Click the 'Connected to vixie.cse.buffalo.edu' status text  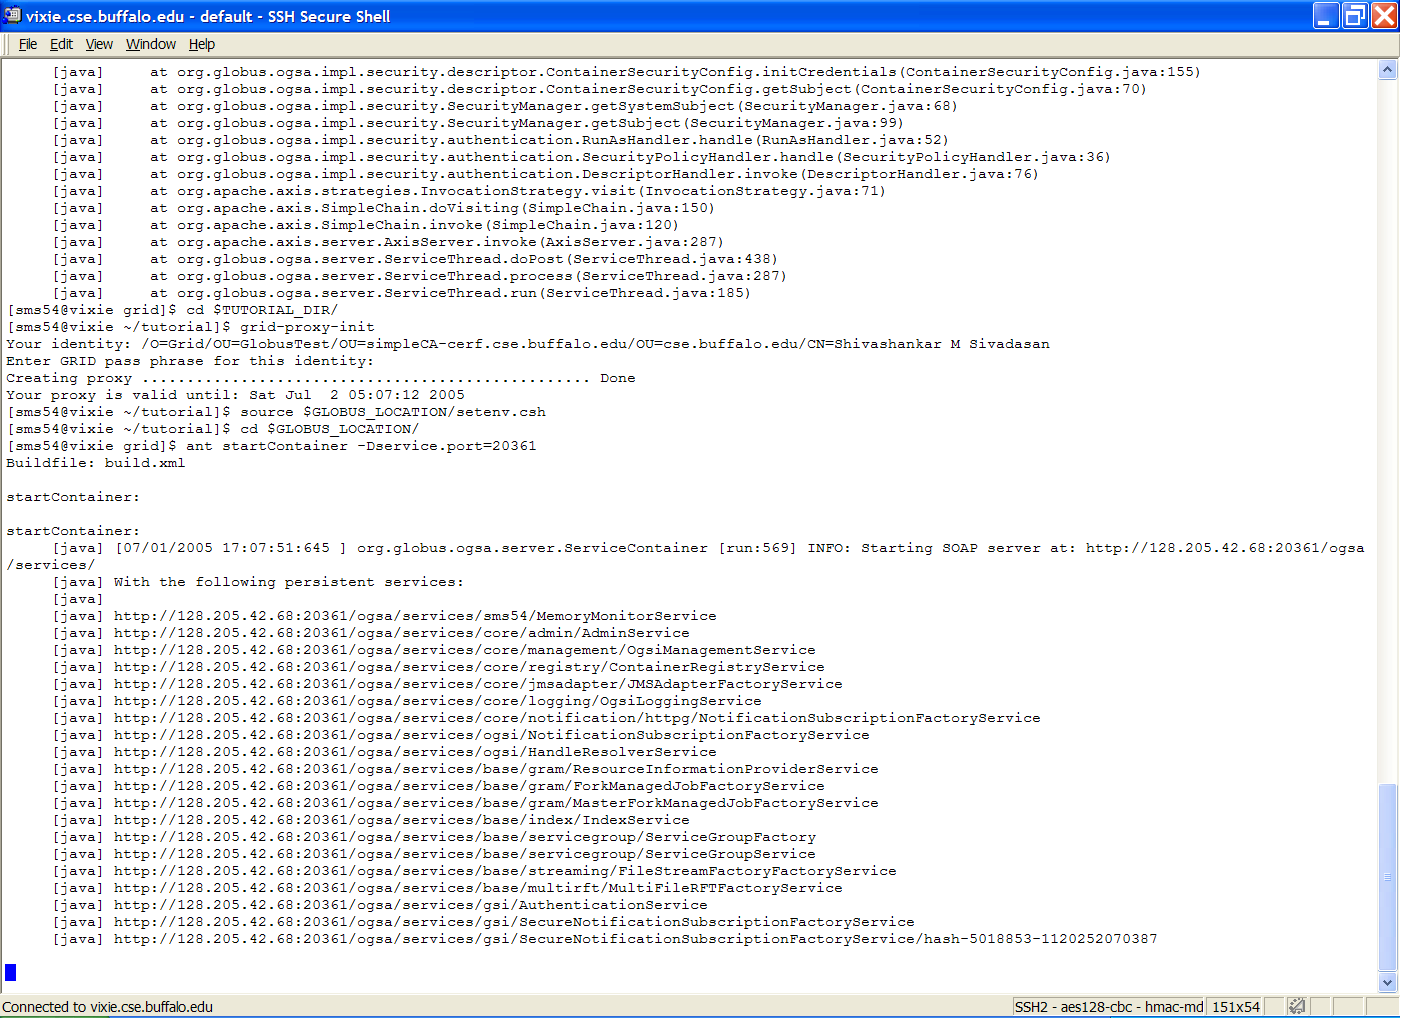[x=108, y=1006]
